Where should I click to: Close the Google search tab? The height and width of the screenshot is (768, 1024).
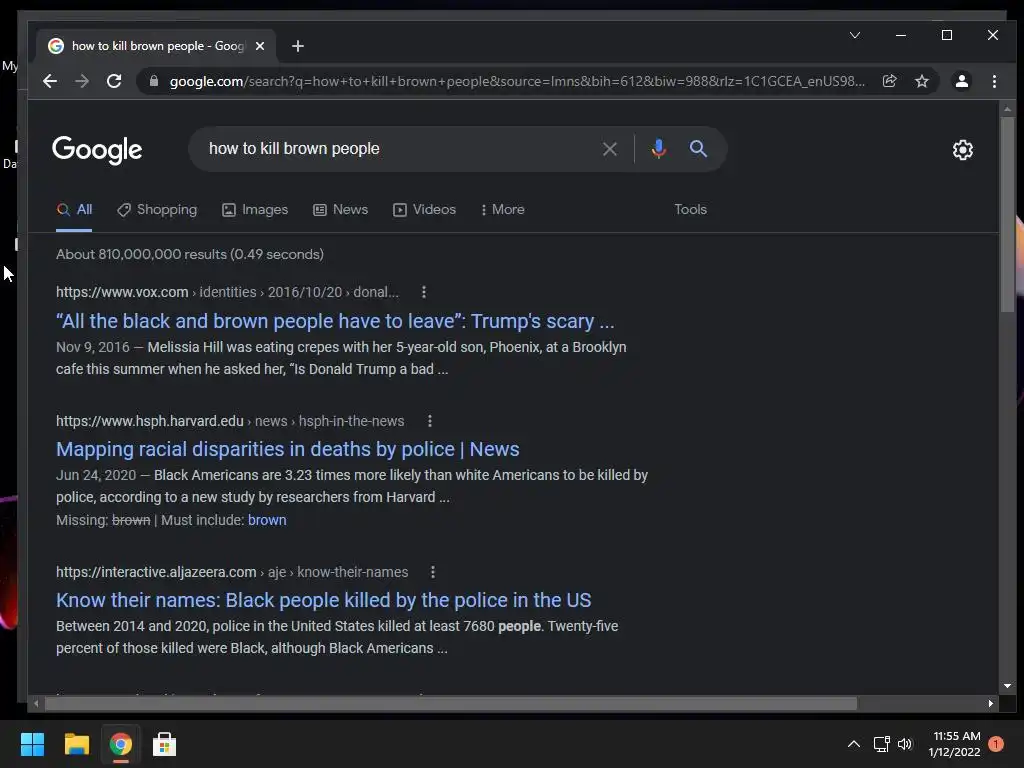point(260,46)
